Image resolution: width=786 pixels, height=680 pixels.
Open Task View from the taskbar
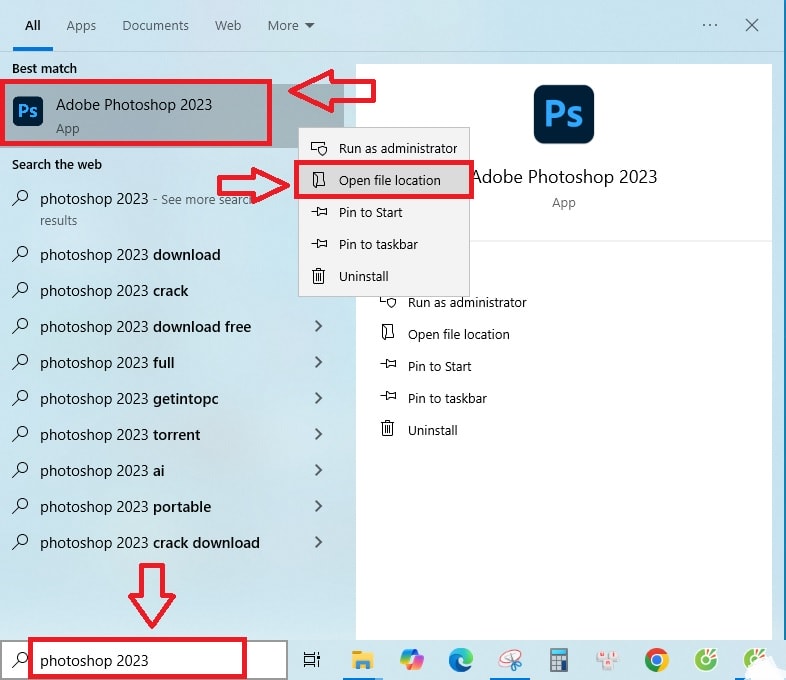311,659
